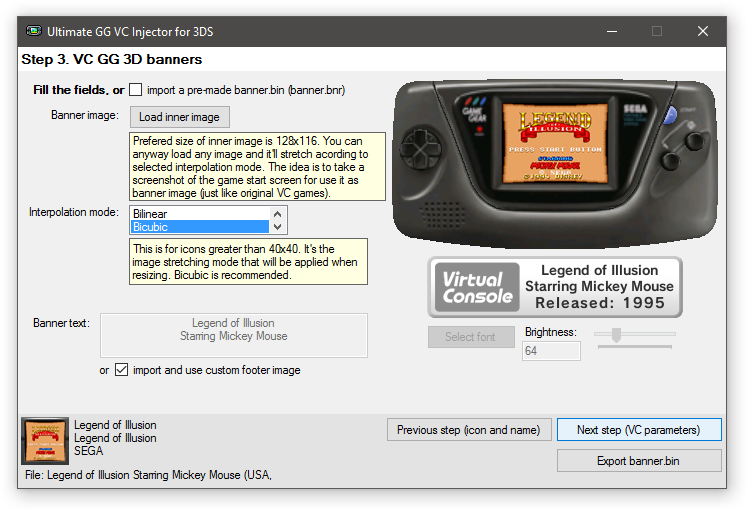The width and height of the screenshot is (747, 509).
Task: Enable import a pre-made banner.bin checkbox
Action: (x=136, y=90)
